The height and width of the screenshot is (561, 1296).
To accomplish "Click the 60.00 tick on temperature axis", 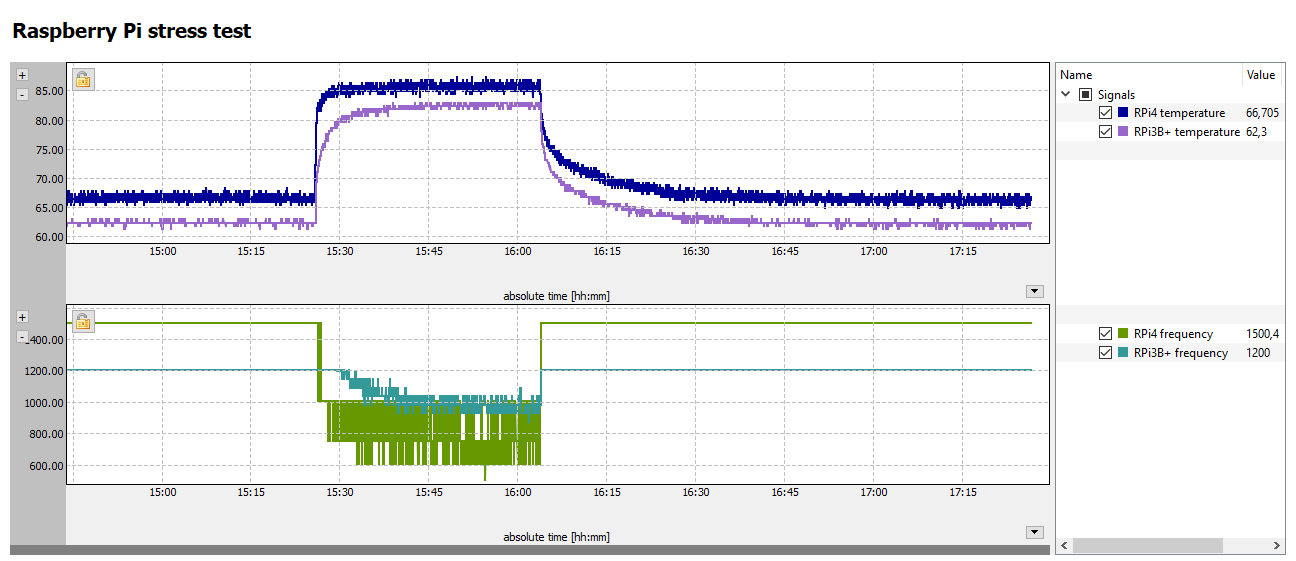I will 49,237.
